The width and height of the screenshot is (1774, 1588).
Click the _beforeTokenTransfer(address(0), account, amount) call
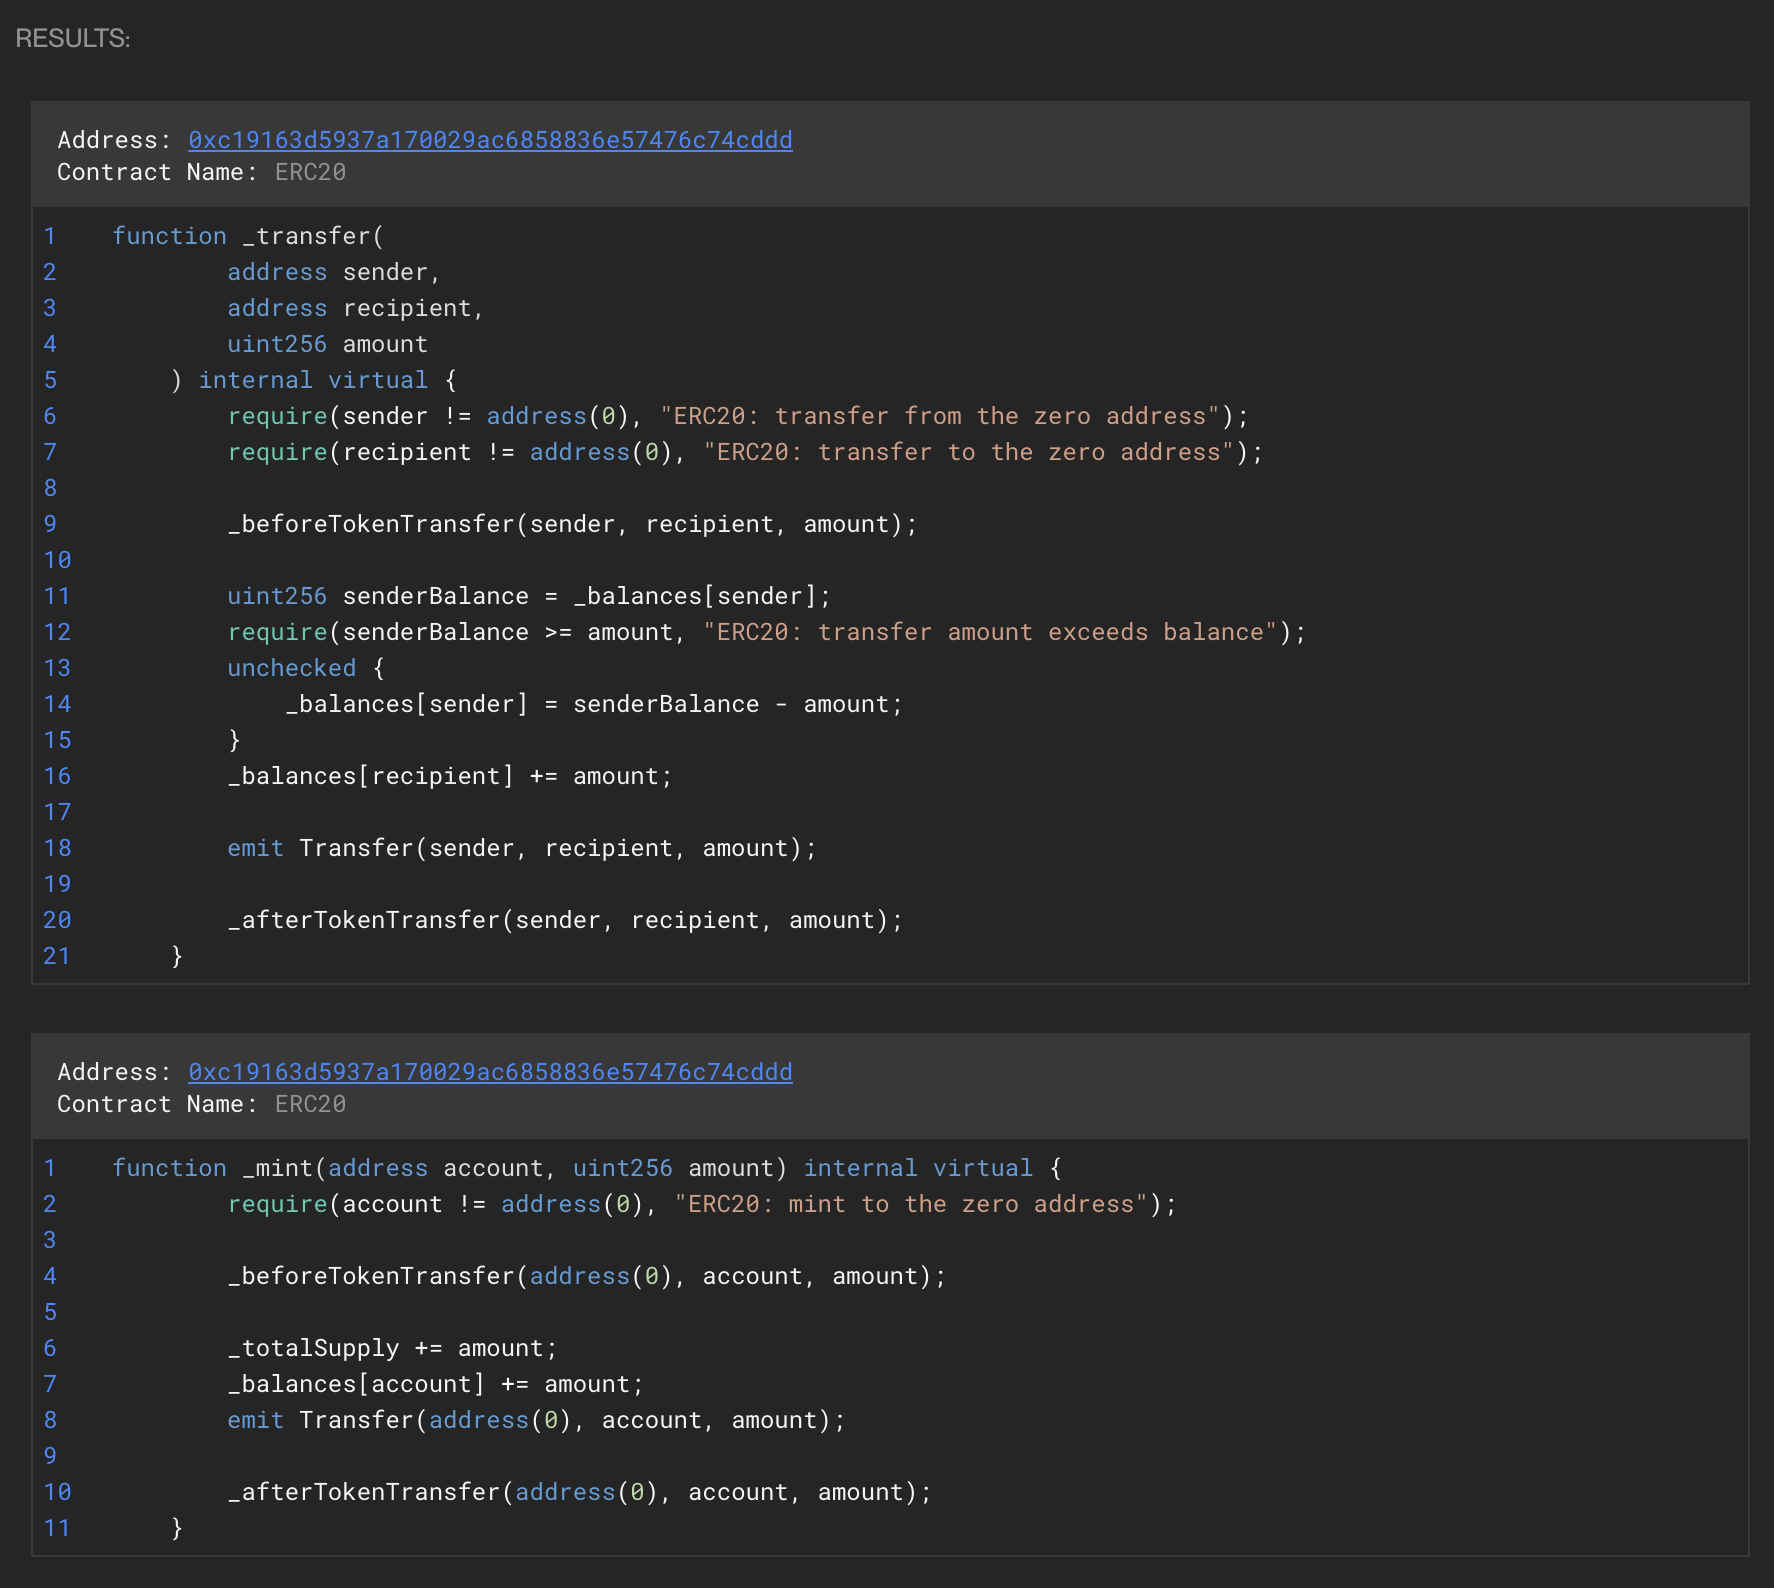(586, 1276)
